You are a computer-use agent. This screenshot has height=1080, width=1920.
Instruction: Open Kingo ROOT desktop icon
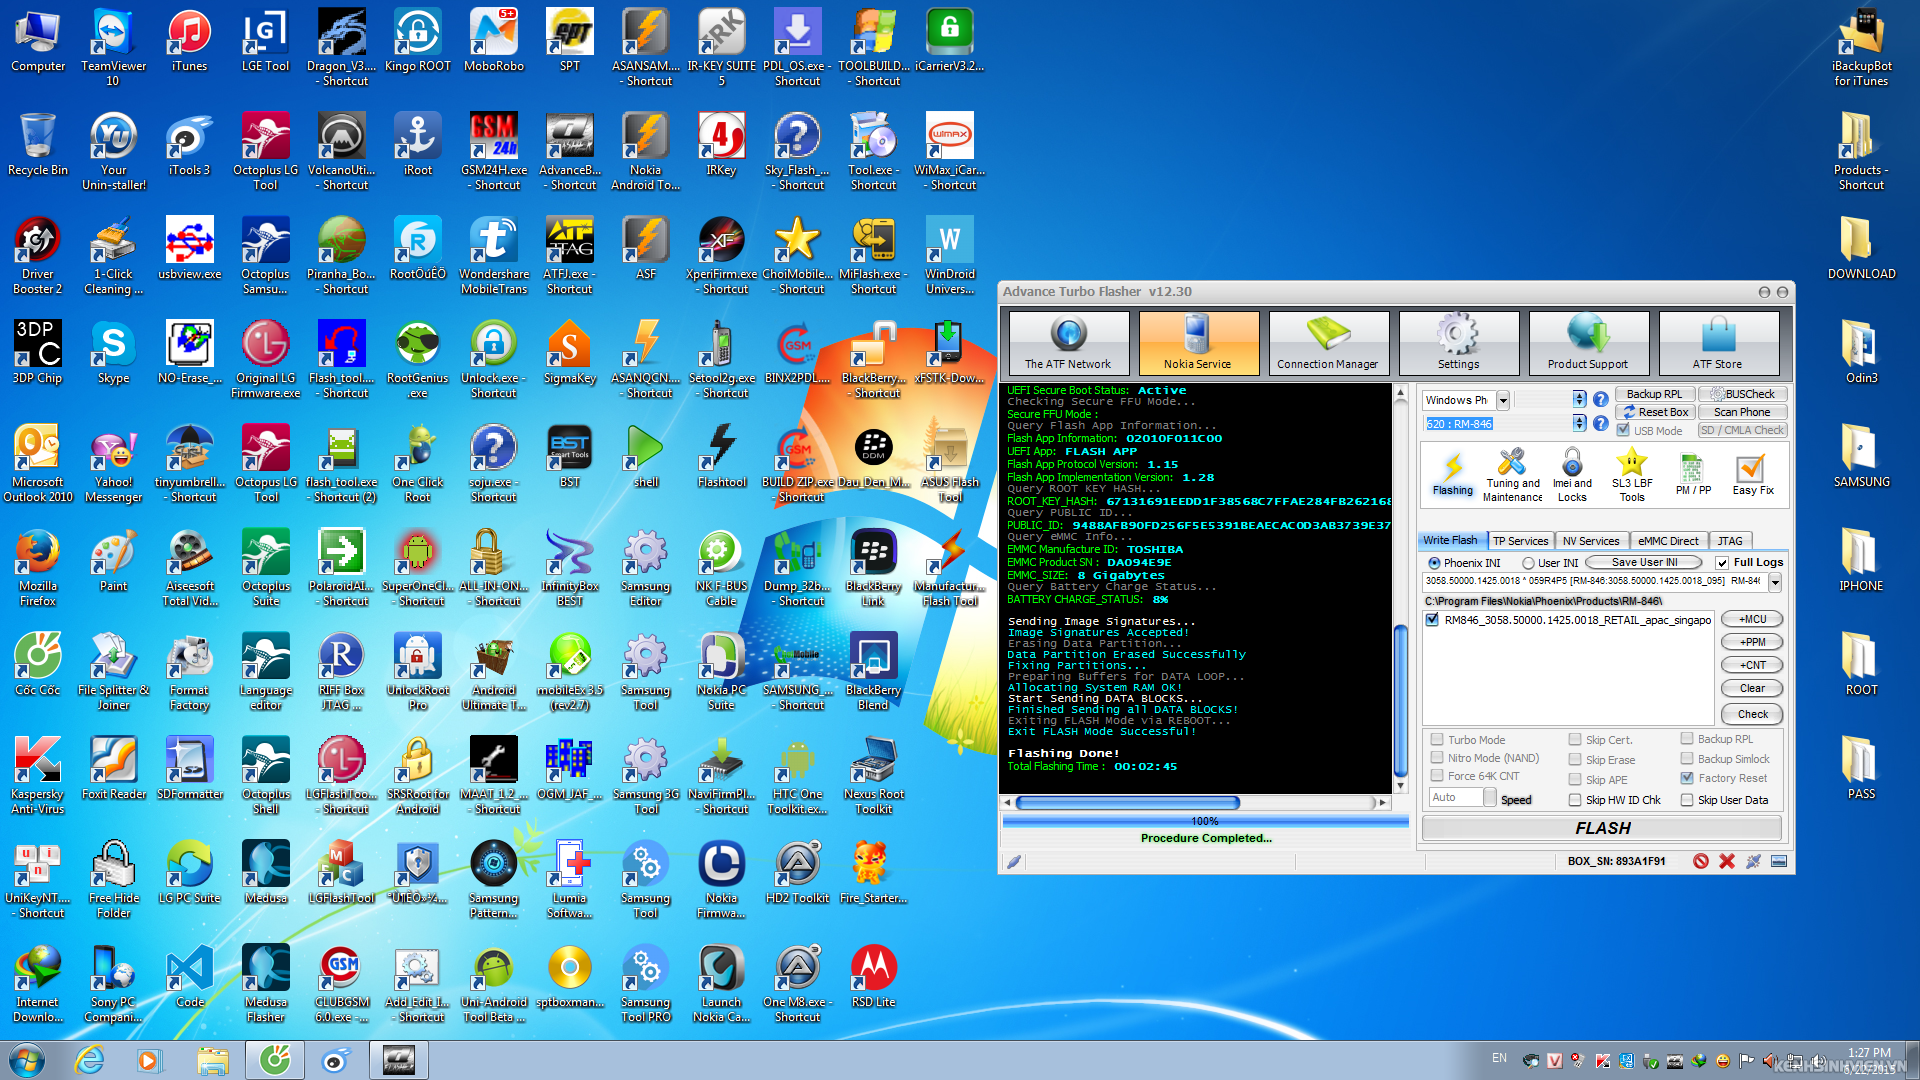[418, 40]
